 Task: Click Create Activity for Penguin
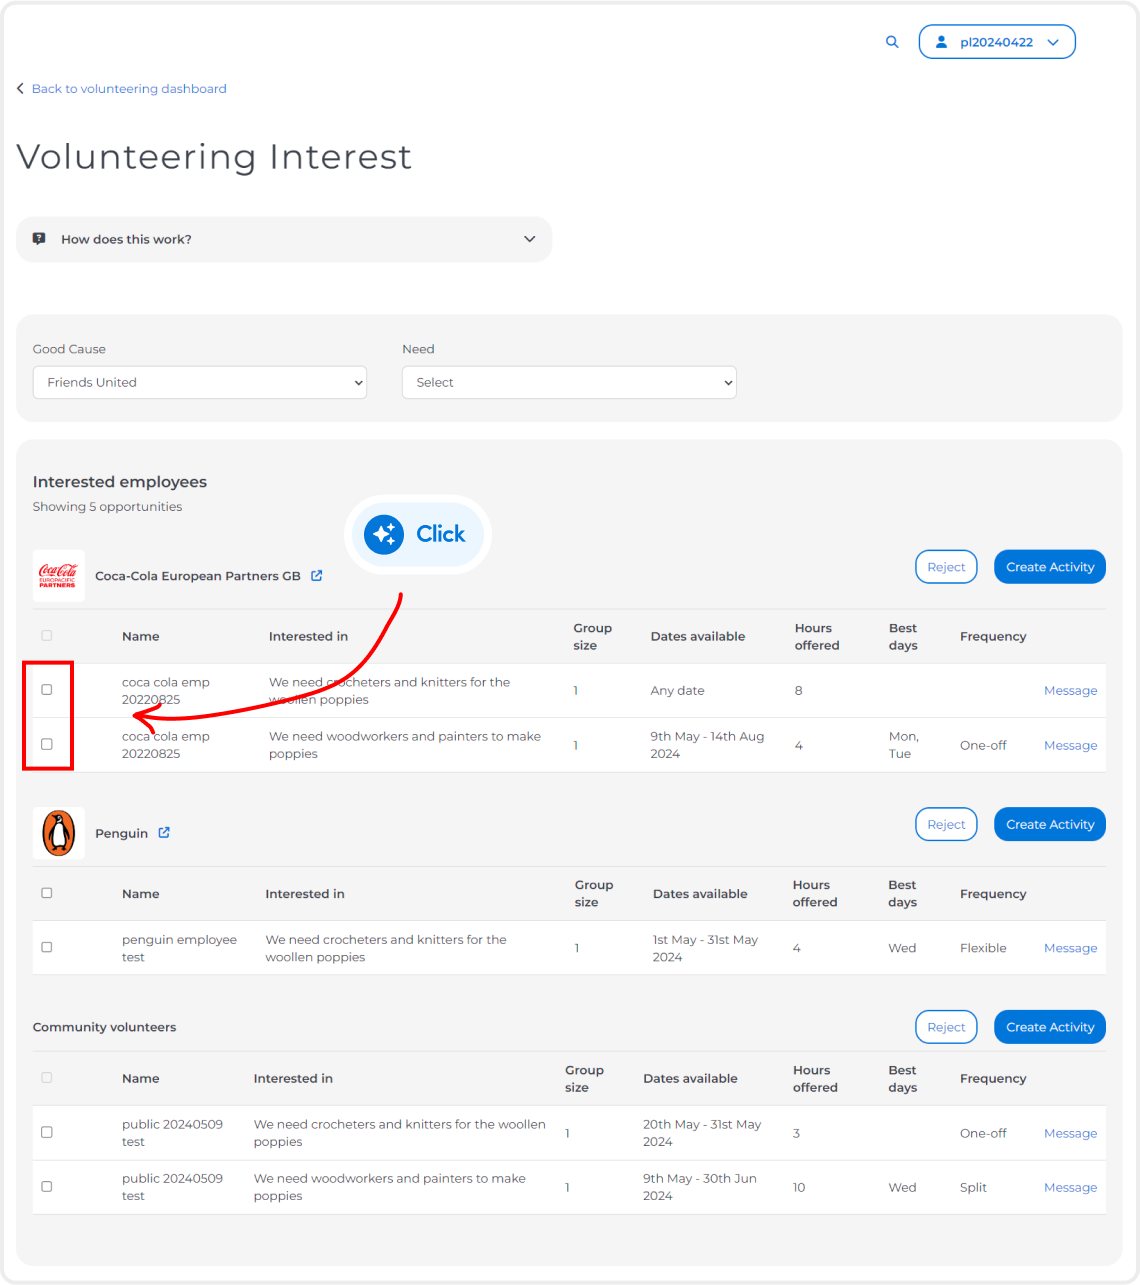click(1049, 824)
